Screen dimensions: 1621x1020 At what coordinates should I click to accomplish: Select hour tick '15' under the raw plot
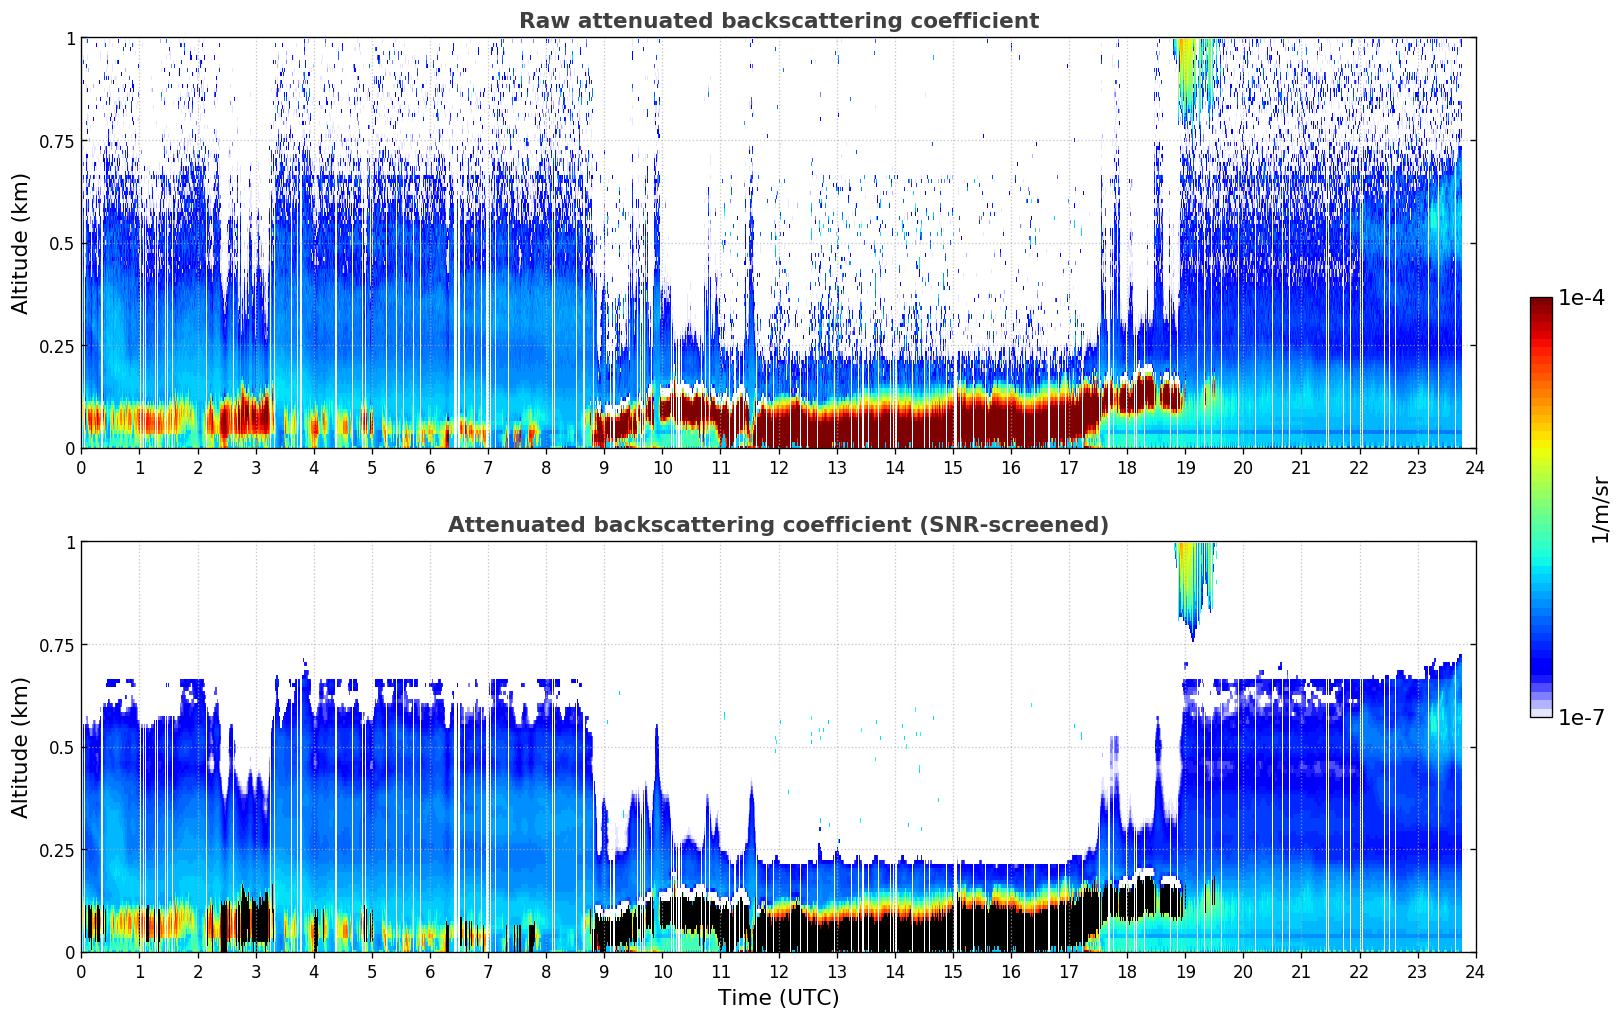(953, 467)
